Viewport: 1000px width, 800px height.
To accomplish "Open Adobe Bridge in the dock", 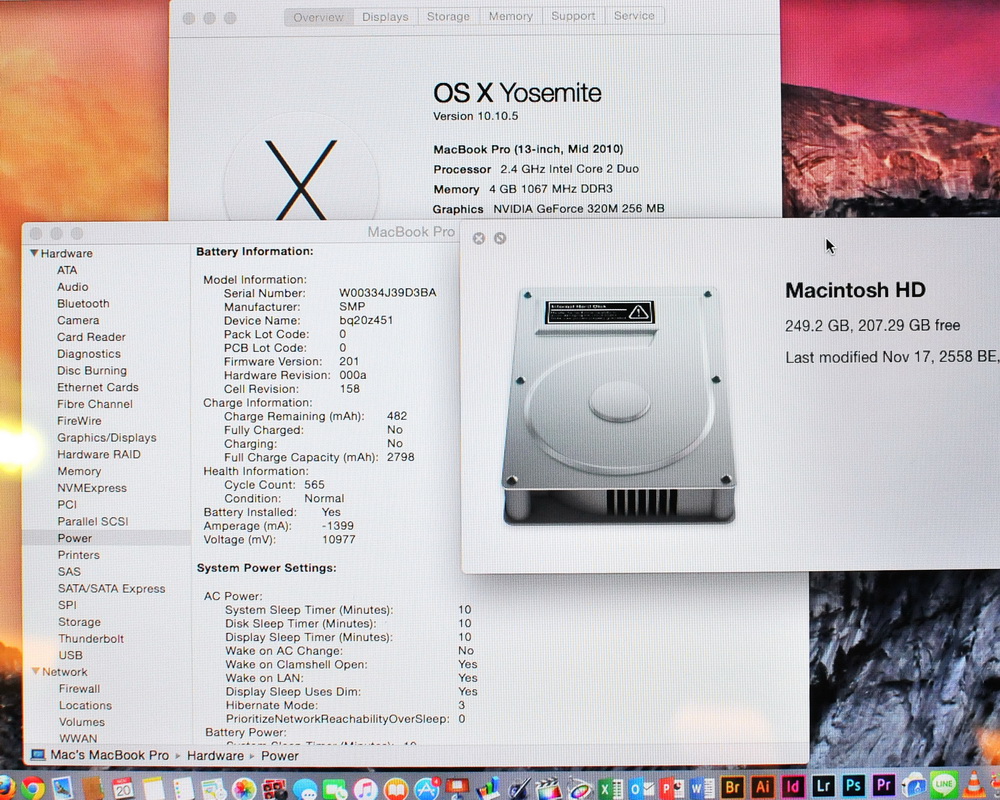I will pyautogui.click(x=733, y=787).
